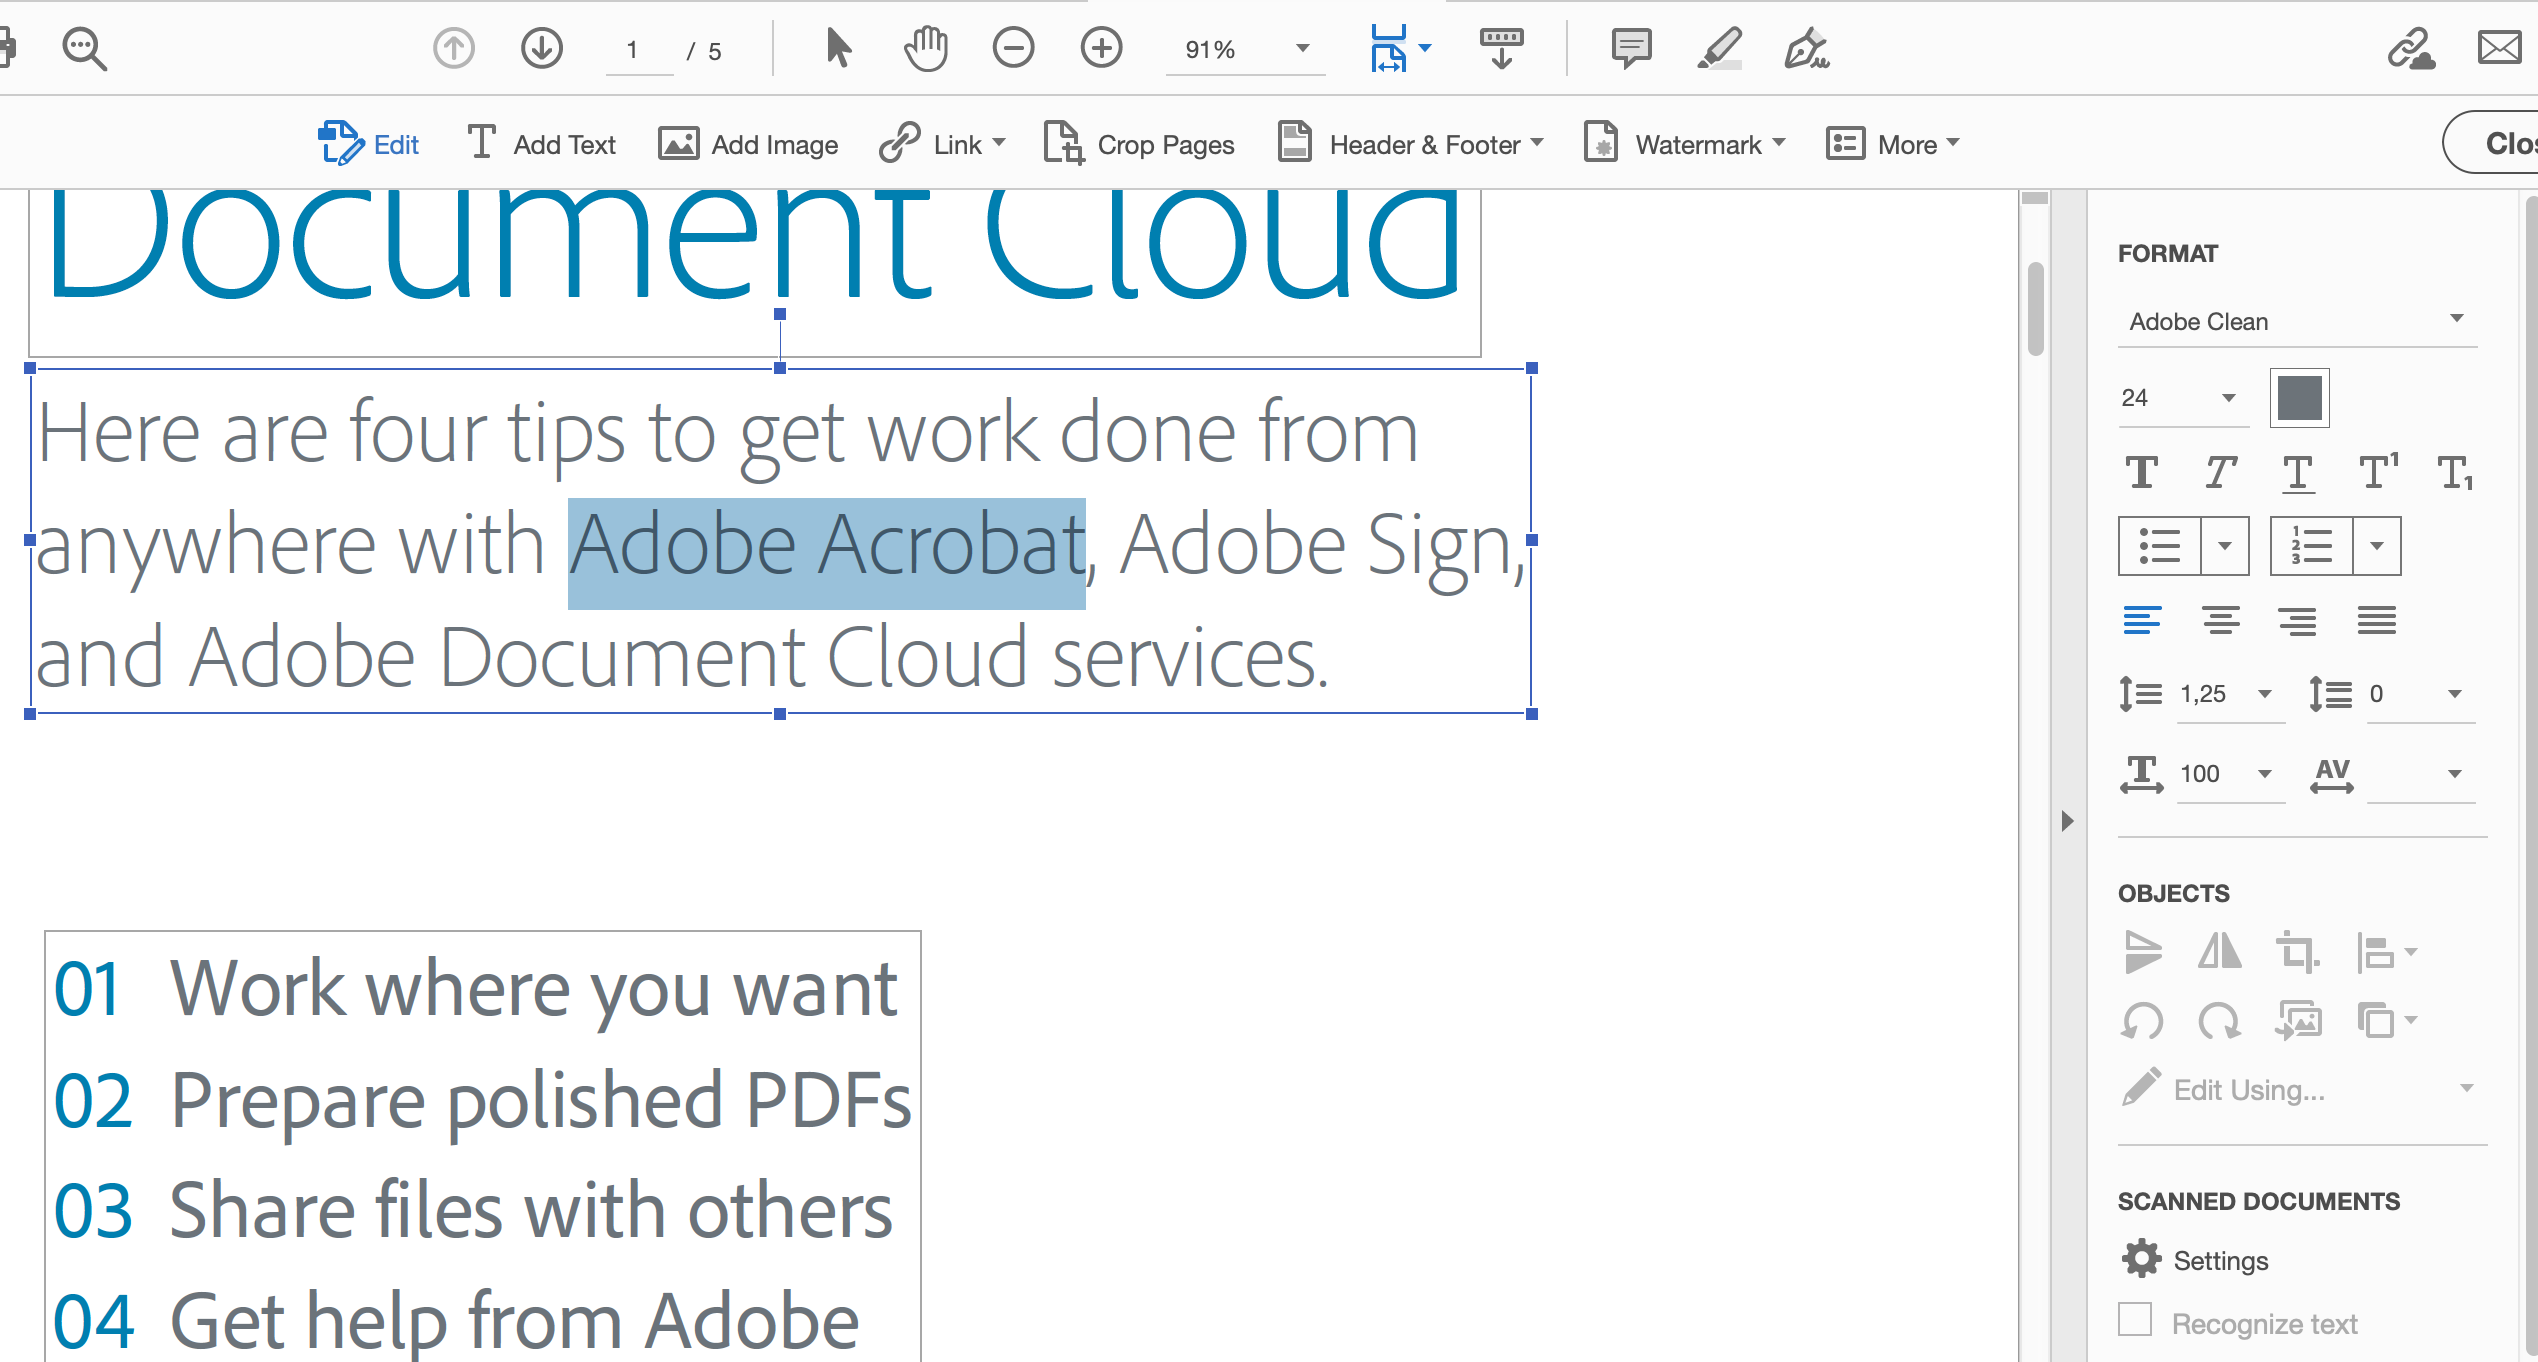Click the character spacing AV icon

(x=2332, y=774)
